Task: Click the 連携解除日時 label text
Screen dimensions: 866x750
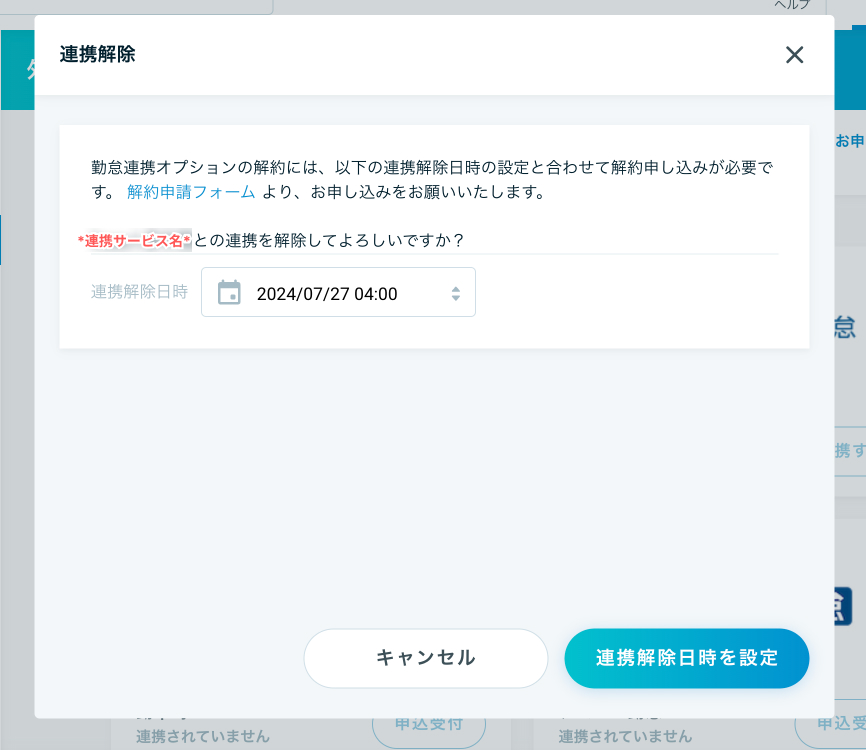Action: point(139,292)
